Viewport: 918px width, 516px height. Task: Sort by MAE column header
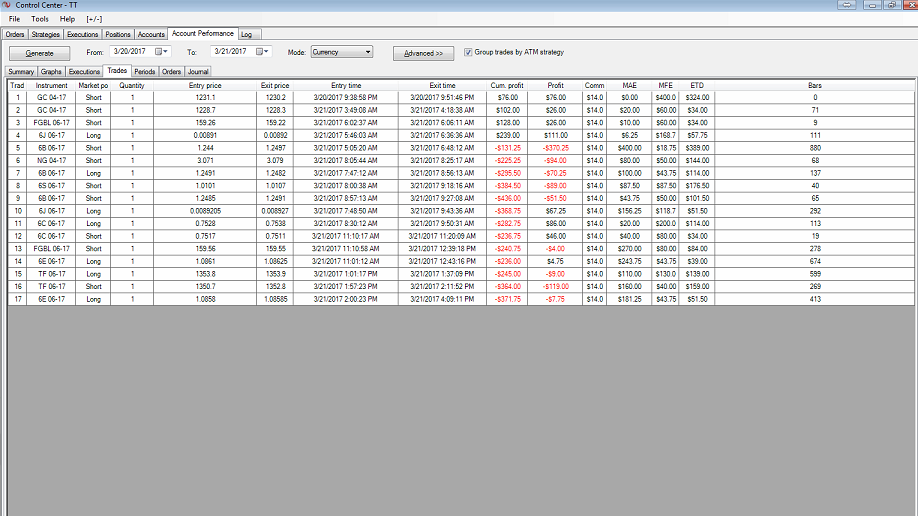pos(629,86)
